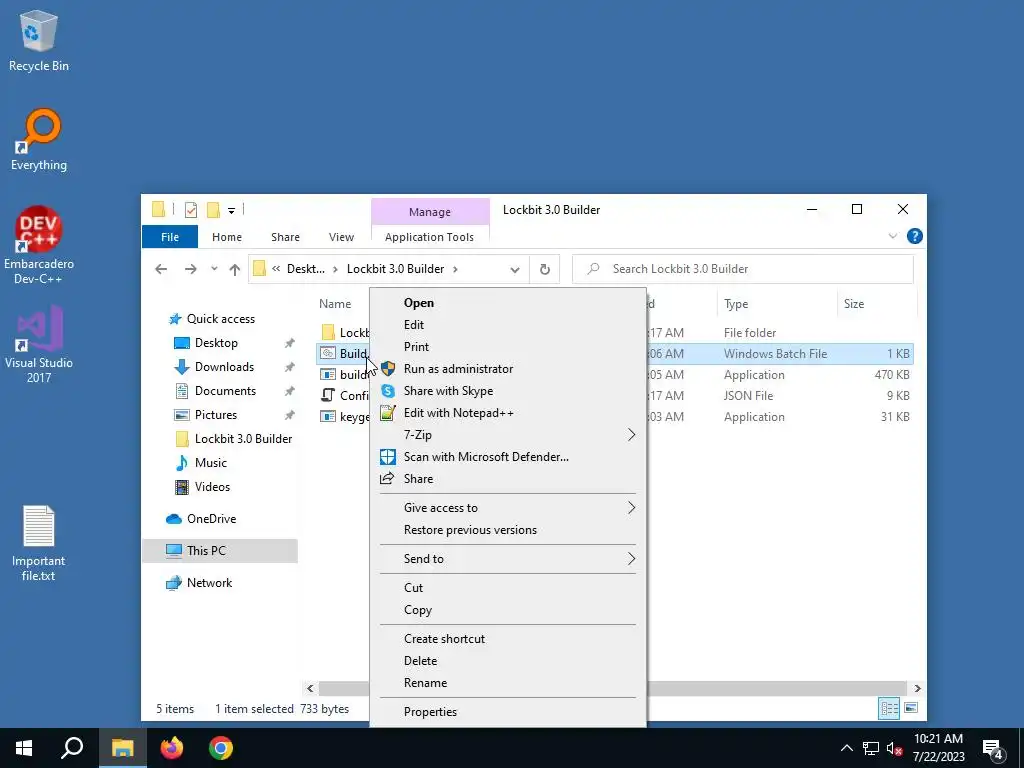
Task: Click the Windows Start button
Action: pos(24,748)
